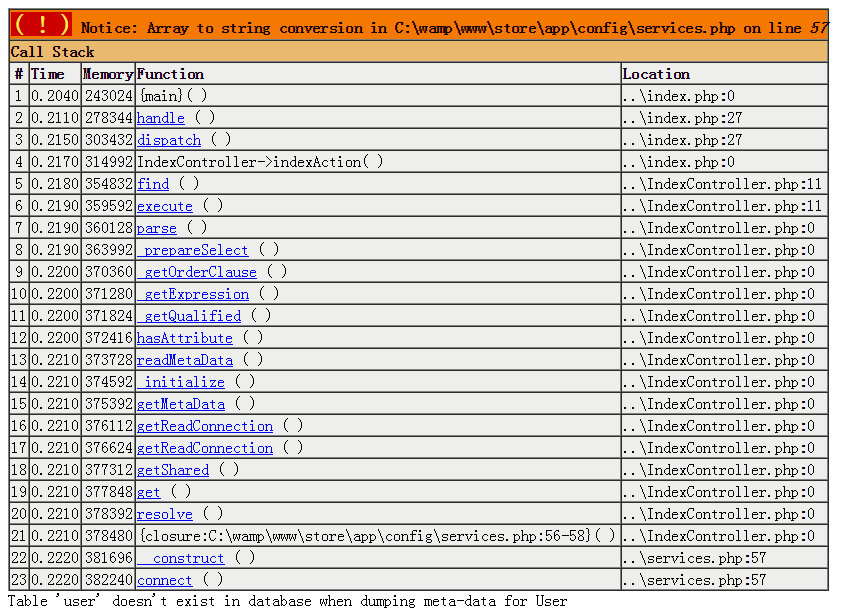Click the _getOrderClause link
The image size is (855, 612).
point(196,272)
